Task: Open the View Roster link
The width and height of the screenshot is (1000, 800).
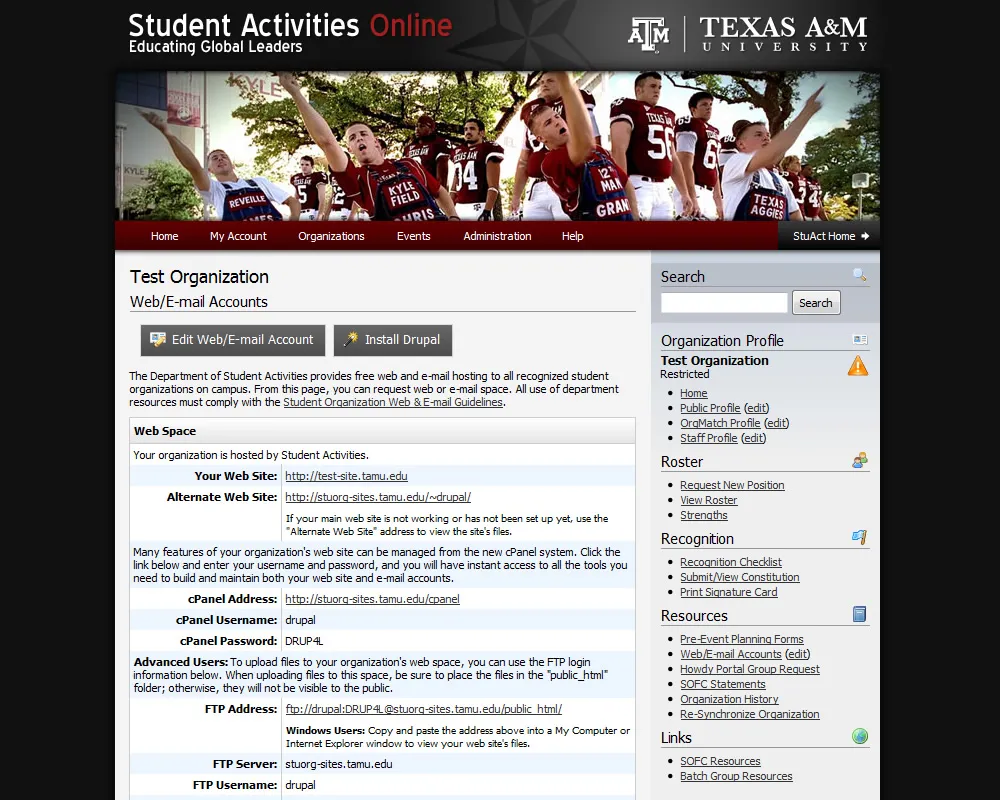Action: pos(709,500)
